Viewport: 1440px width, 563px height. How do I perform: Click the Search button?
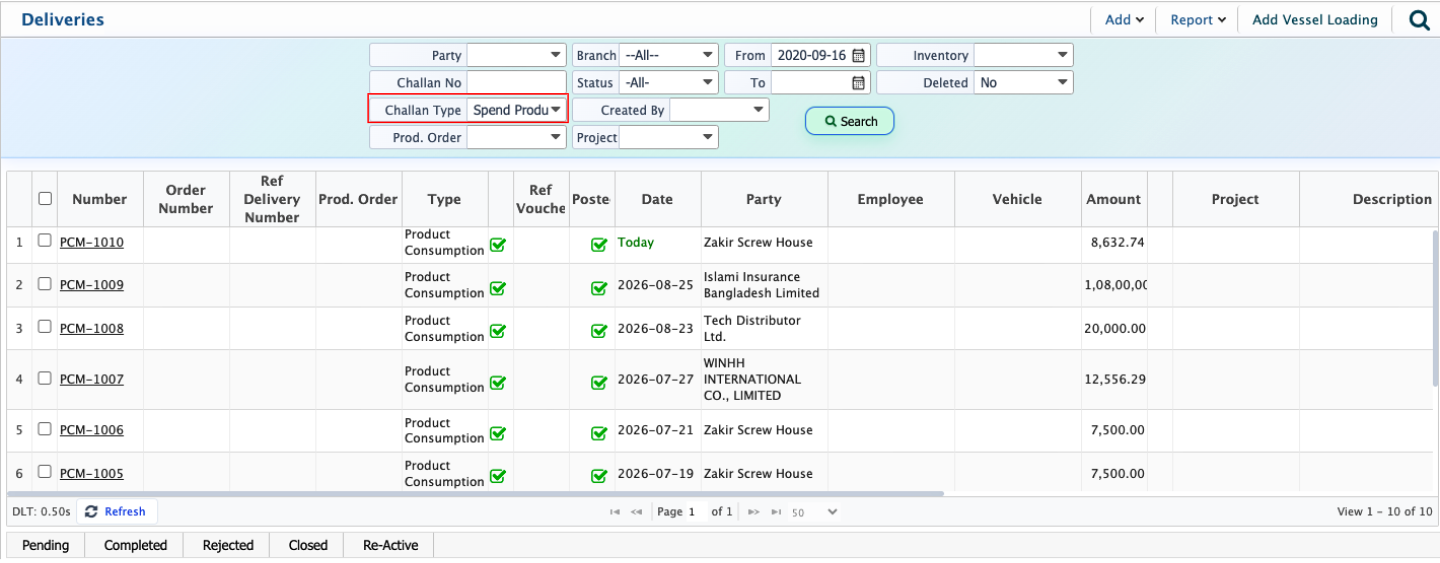850,121
